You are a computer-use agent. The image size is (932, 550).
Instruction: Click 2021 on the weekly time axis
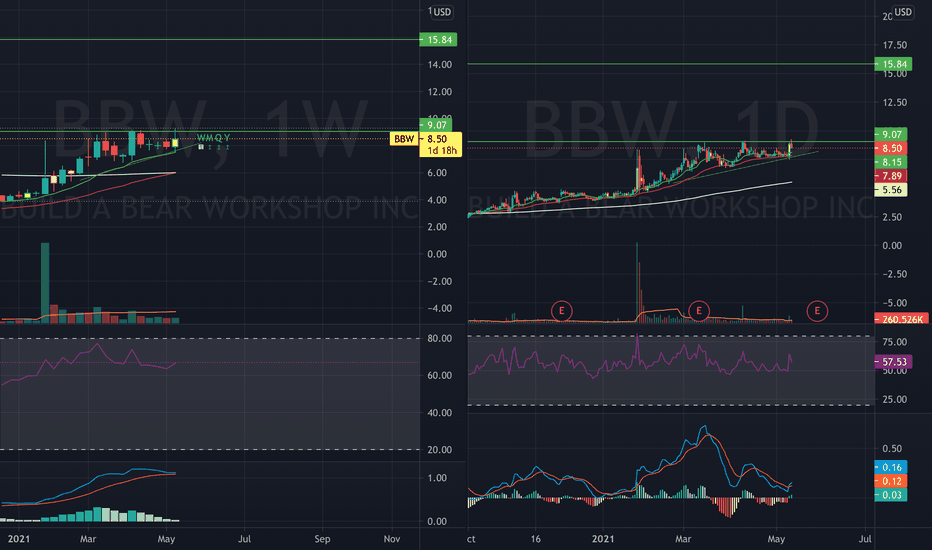pos(18,539)
